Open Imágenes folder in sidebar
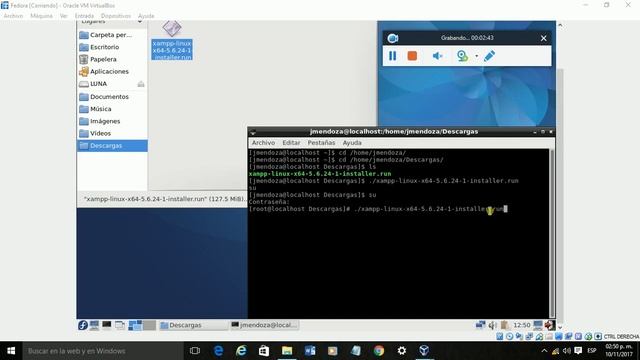640x360 pixels. tap(112, 121)
